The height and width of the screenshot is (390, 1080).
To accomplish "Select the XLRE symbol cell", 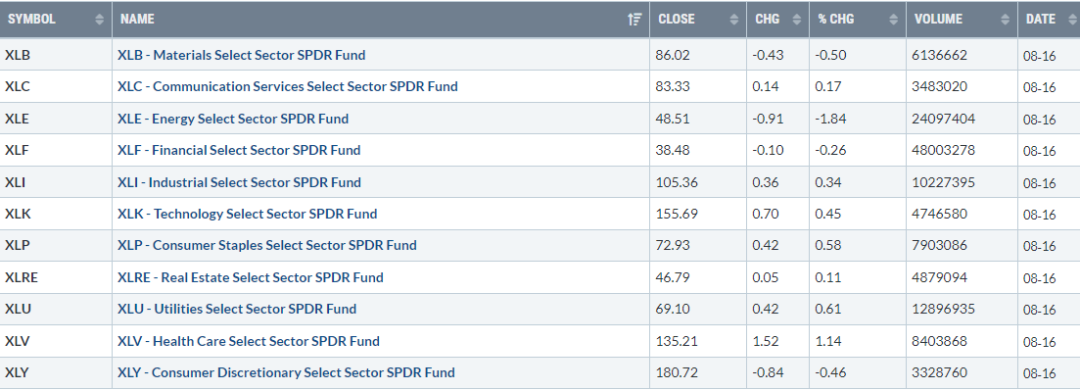I will (56, 277).
